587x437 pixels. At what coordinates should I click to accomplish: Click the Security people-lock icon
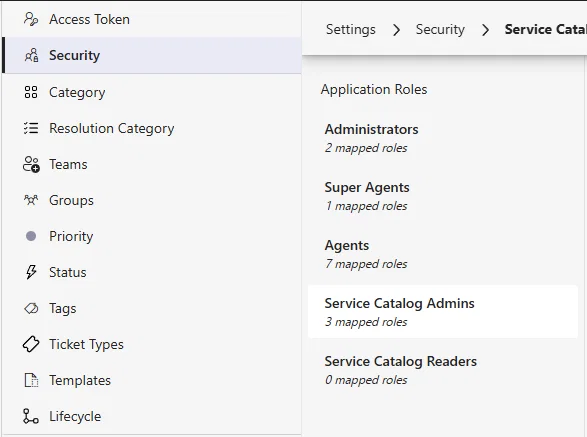click(x=31, y=55)
